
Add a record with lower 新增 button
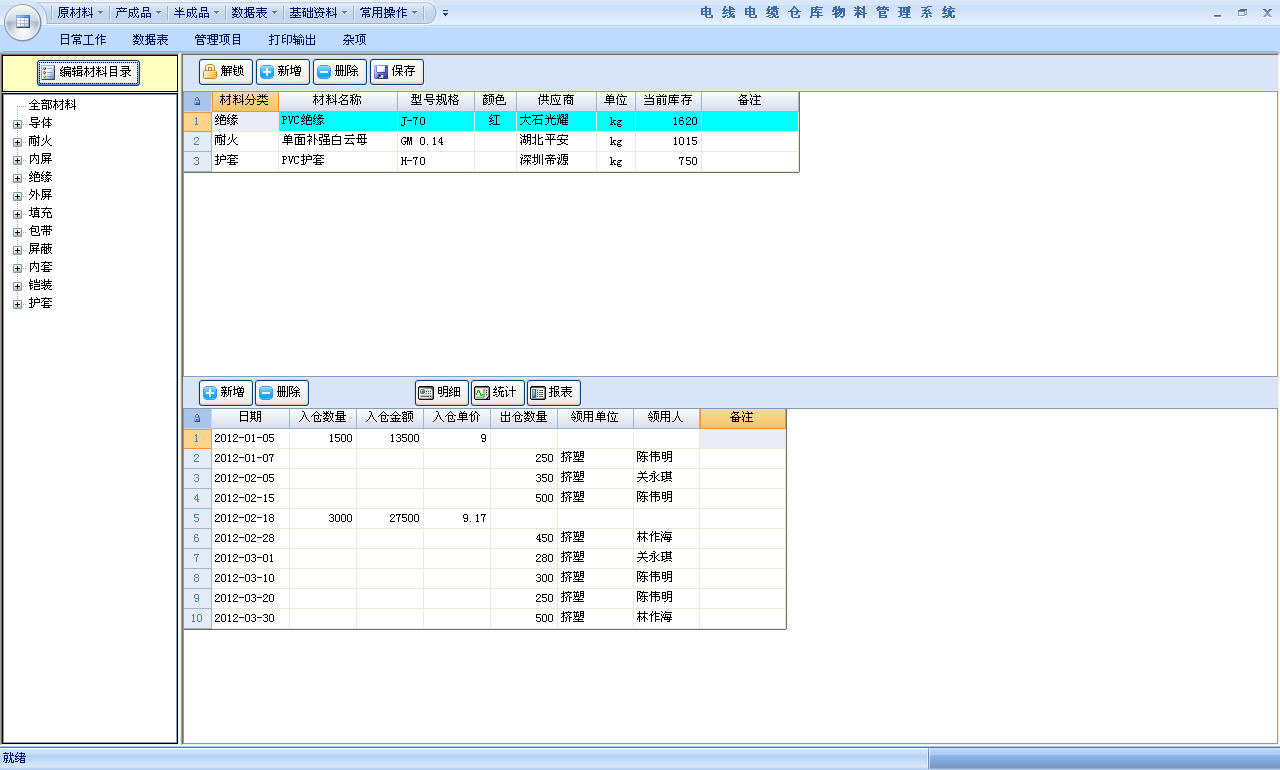(224, 393)
